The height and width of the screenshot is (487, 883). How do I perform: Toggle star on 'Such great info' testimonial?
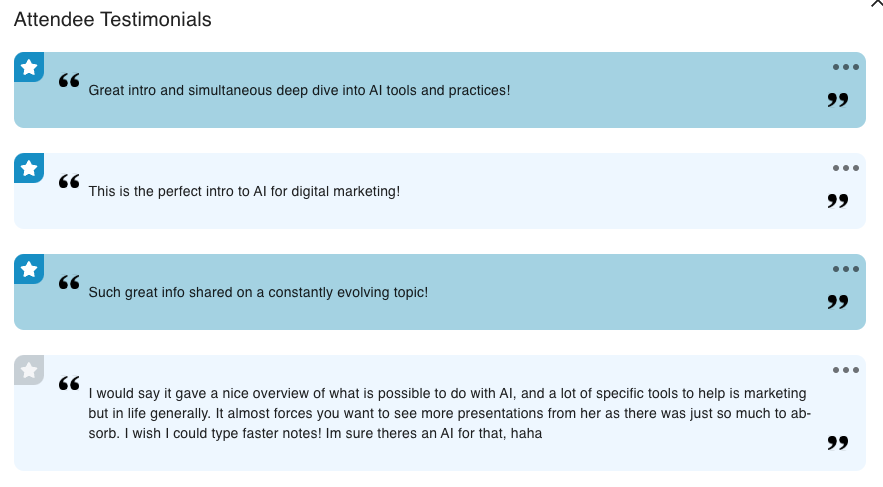coord(29,269)
